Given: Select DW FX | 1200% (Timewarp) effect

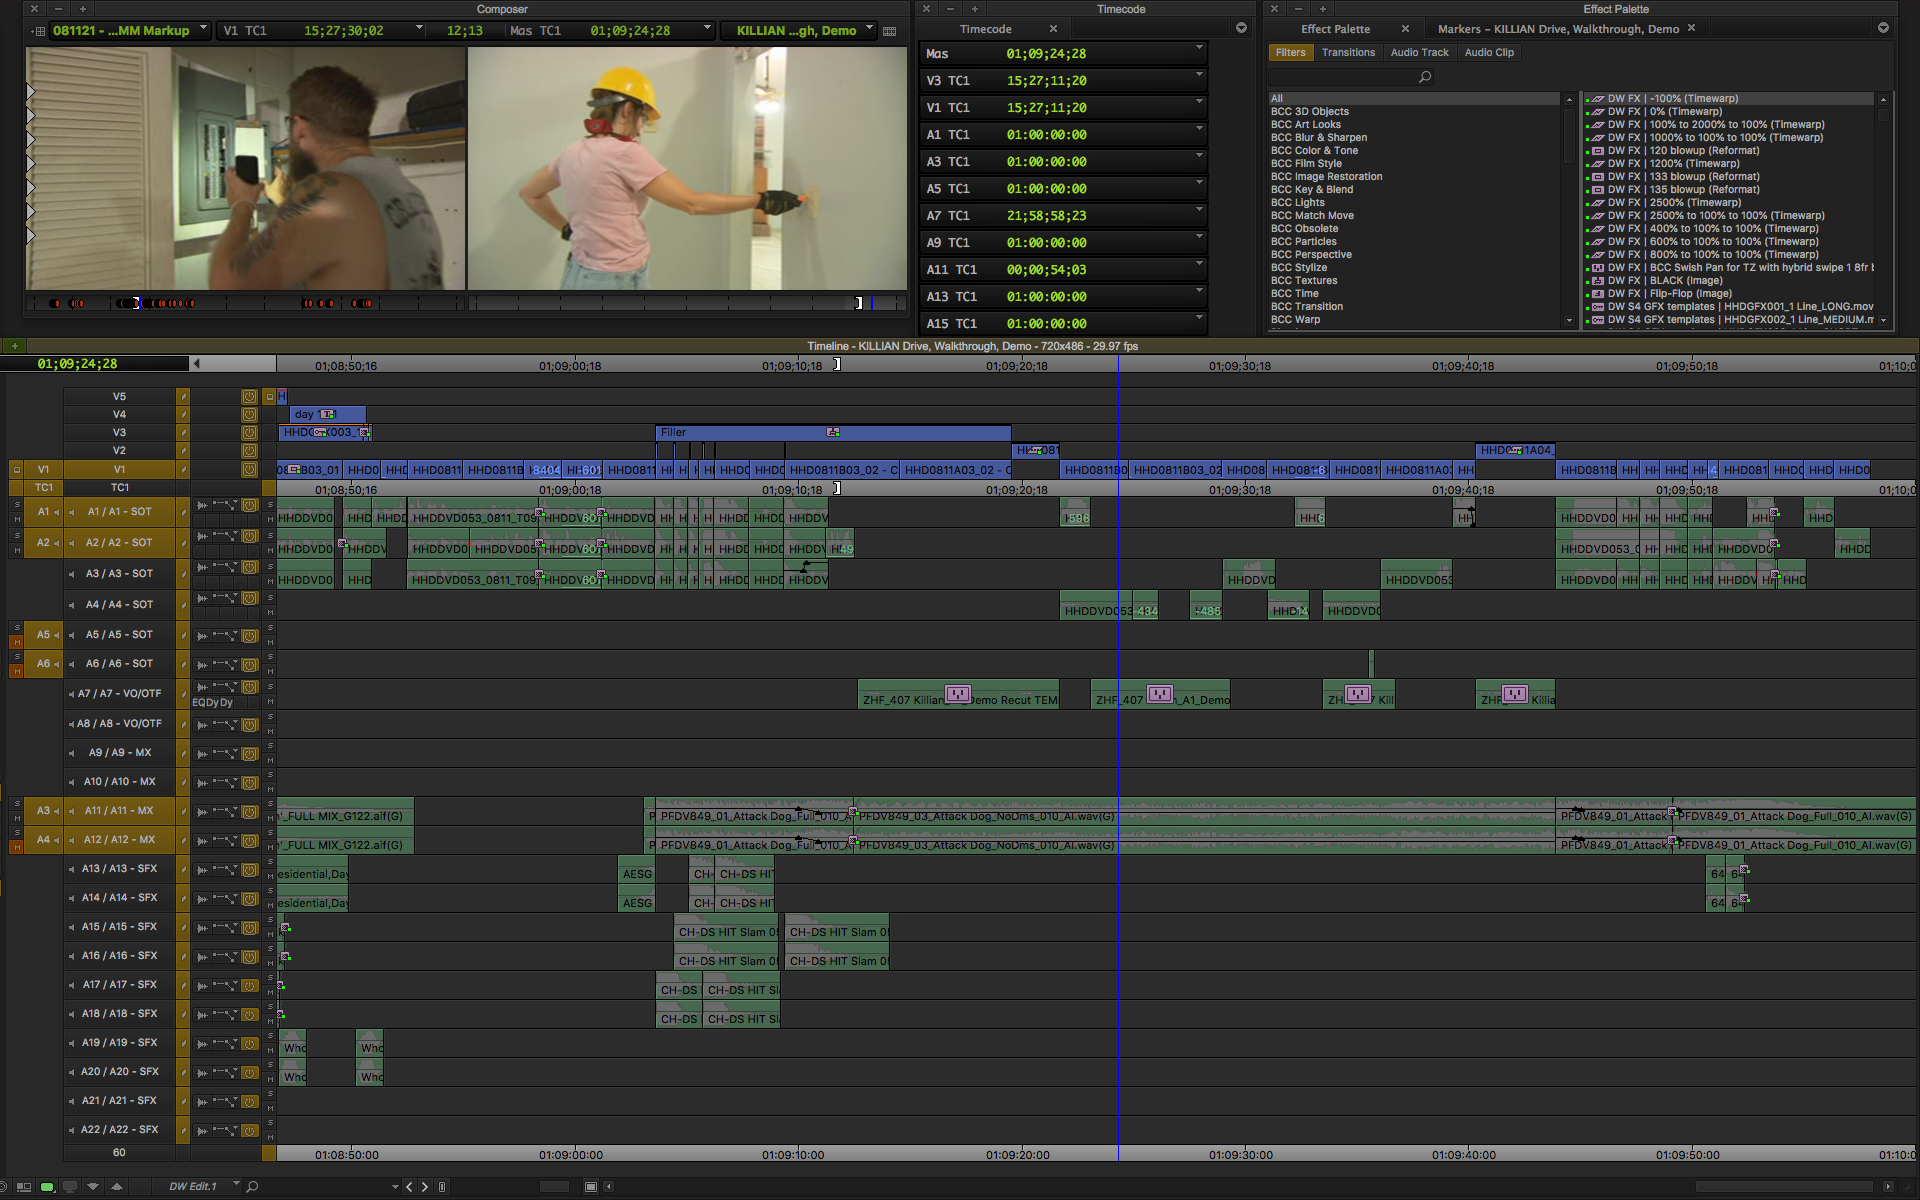Looking at the screenshot, I should tap(1673, 164).
